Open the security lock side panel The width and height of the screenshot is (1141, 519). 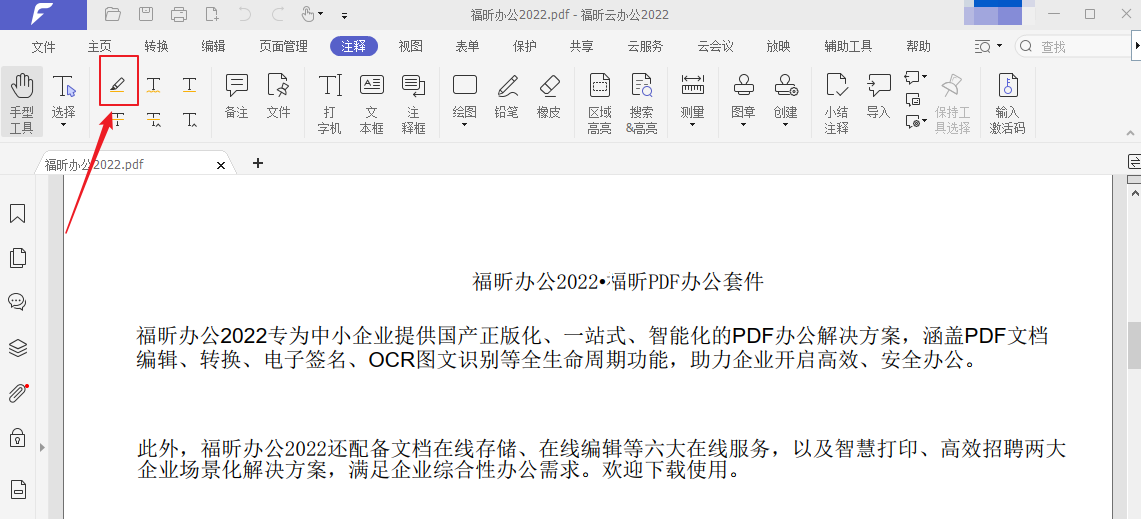coord(17,437)
